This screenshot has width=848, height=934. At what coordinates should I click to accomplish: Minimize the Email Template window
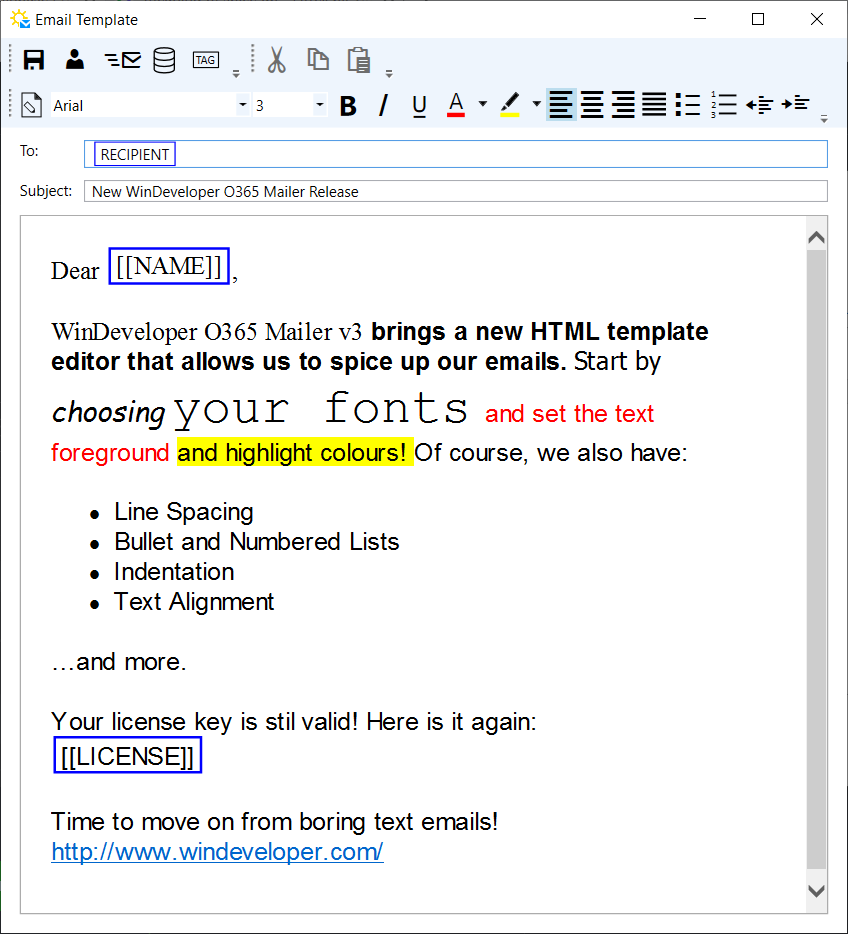(700, 19)
